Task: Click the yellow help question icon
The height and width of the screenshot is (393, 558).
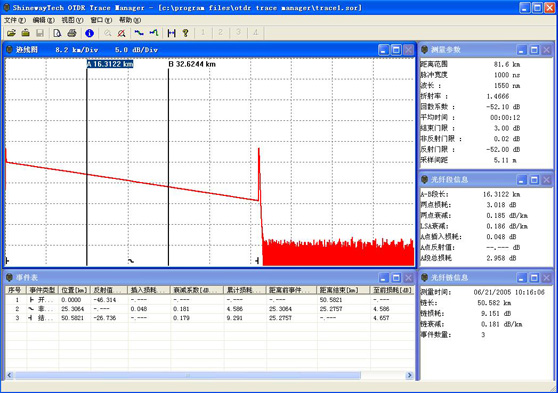Action: pyautogui.click(x=185, y=33)
